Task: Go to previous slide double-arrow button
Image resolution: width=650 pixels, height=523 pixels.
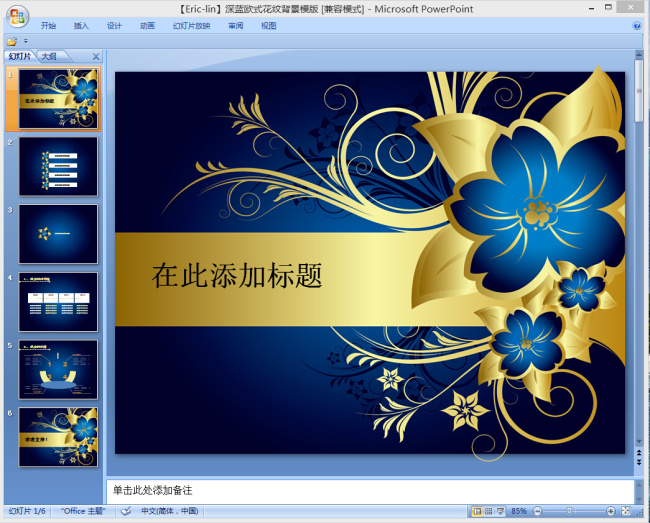Action: click(639, 453)
